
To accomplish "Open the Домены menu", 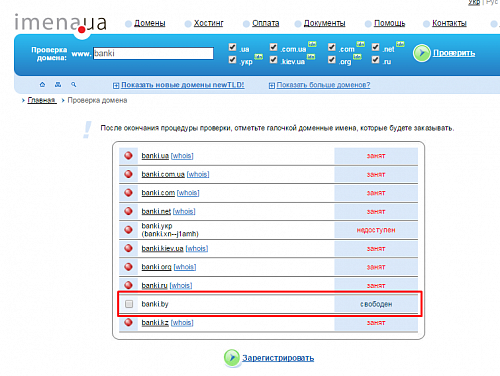I will (x=149, y=23).
